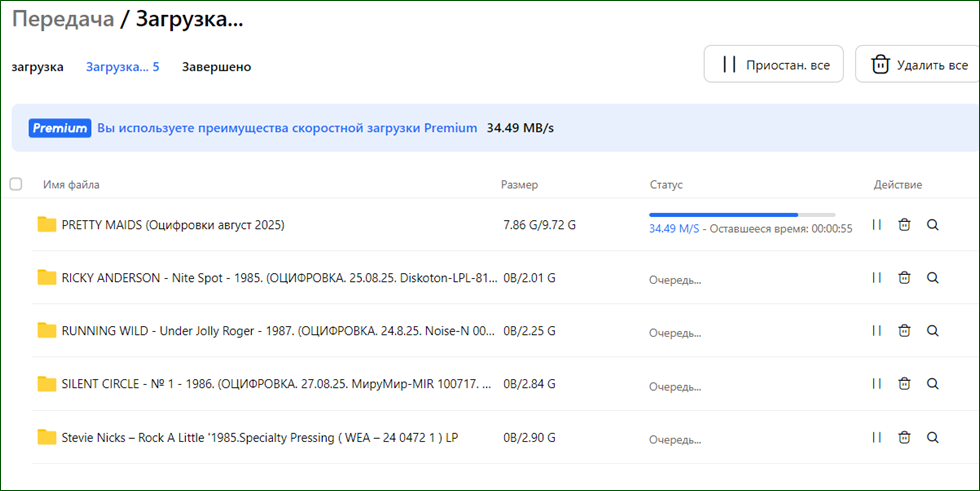The height and width of the screenshot is (491, 980).
Task: Click the Действие column header
Action: [x=898, y=185]
